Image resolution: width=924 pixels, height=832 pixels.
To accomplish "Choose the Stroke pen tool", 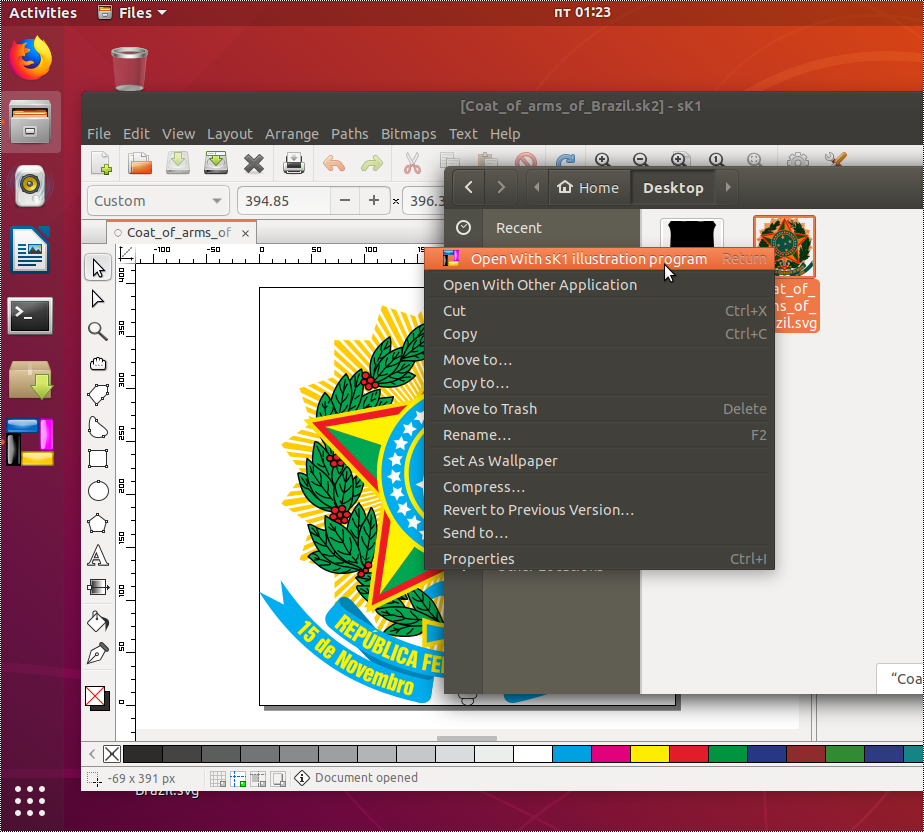I will click(x=98, y=653).
